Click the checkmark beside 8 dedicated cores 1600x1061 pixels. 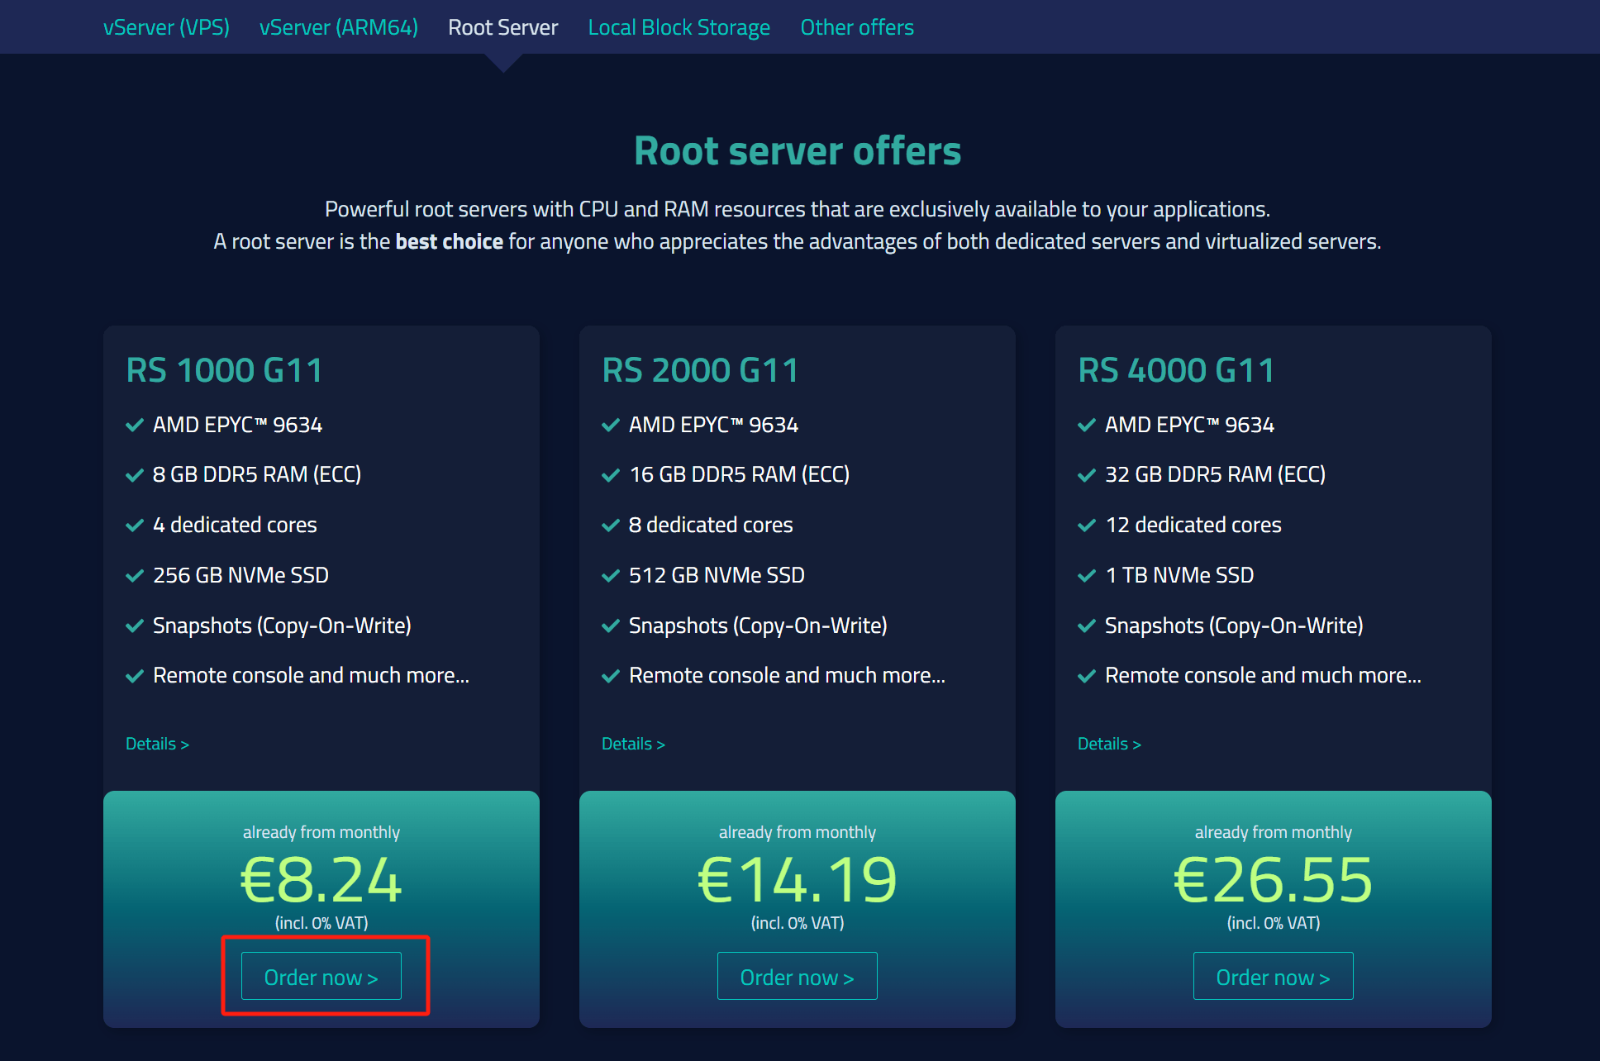point(611,525)
